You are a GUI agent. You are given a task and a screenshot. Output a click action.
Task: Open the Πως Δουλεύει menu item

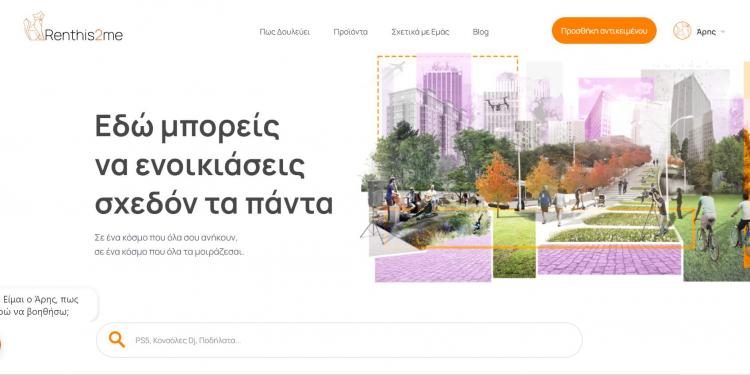[x=285, y=32]
